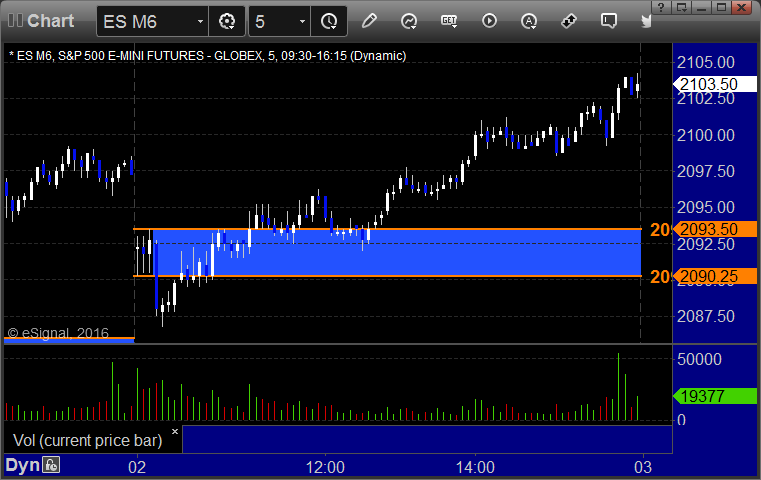Open the symbol settings gear menu
The width and height of the screenshot is (761, 480).
pyautogui.click(x=227, y=21)
